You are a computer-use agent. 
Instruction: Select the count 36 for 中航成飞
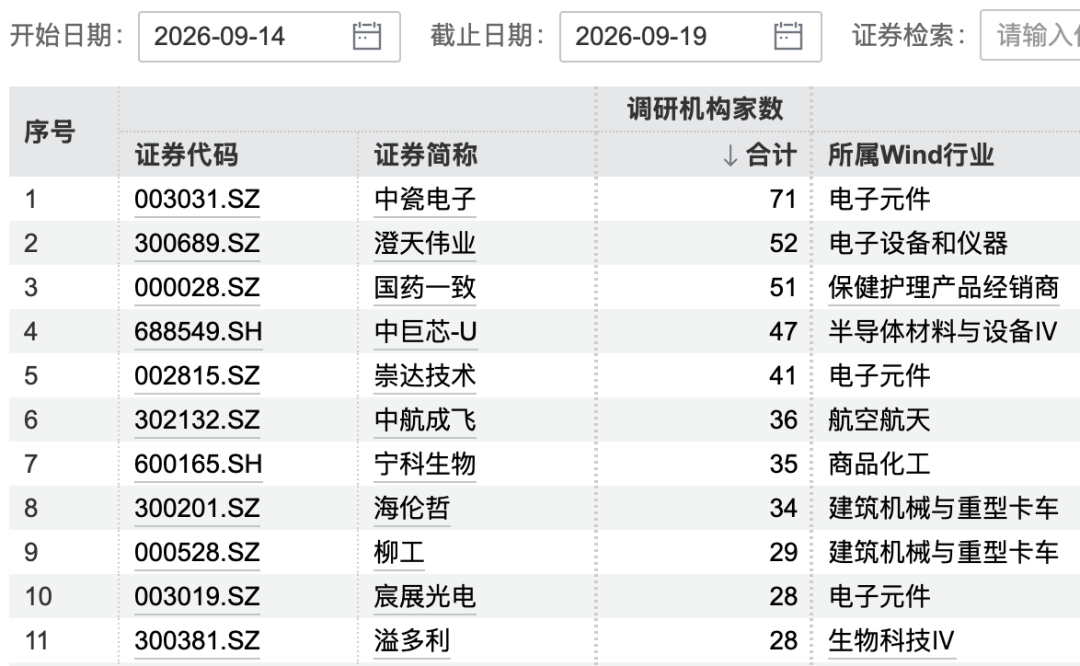pyautogui.click(x=783, y=419)
